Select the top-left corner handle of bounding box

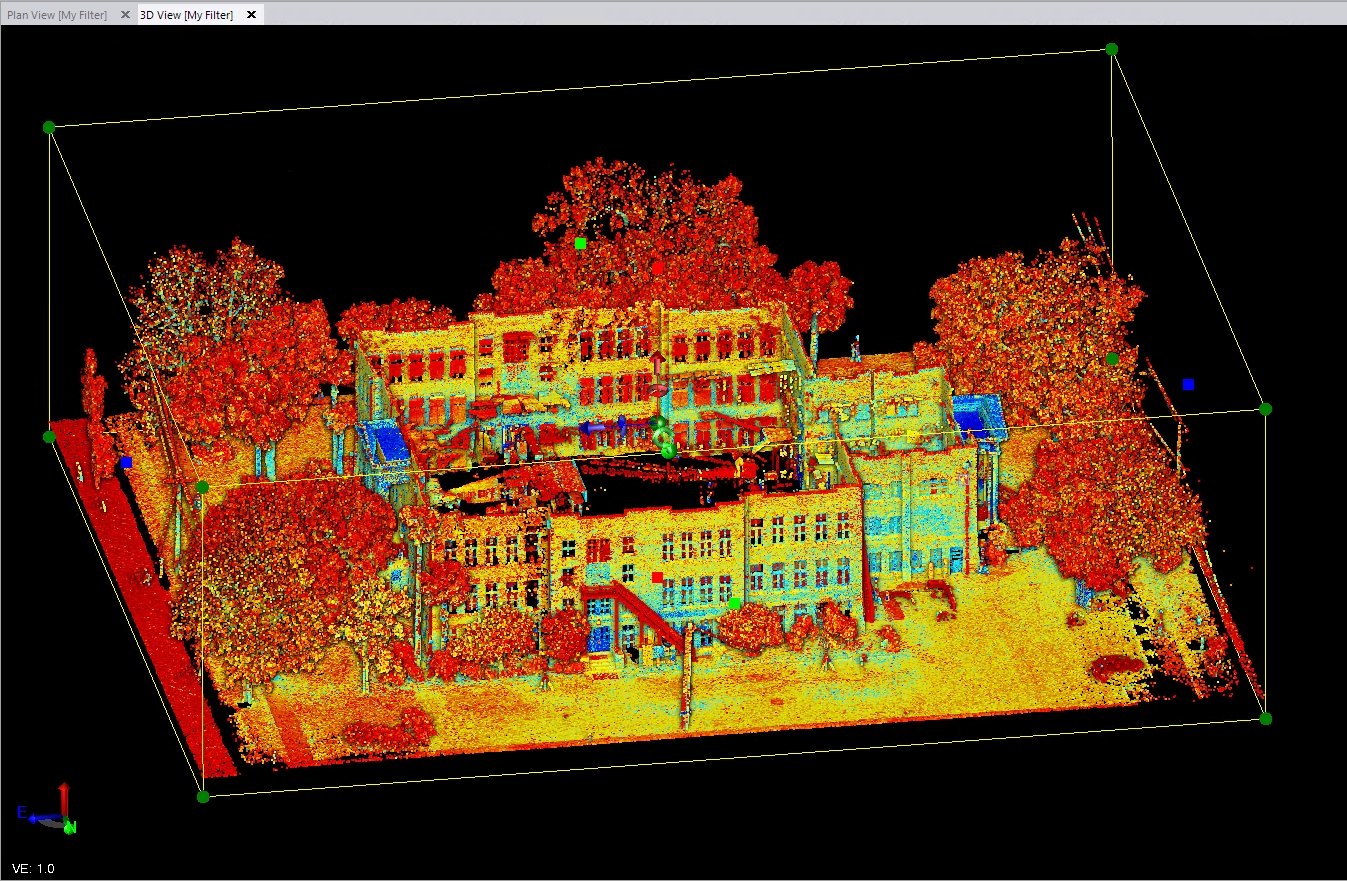[x=49, y=127]
